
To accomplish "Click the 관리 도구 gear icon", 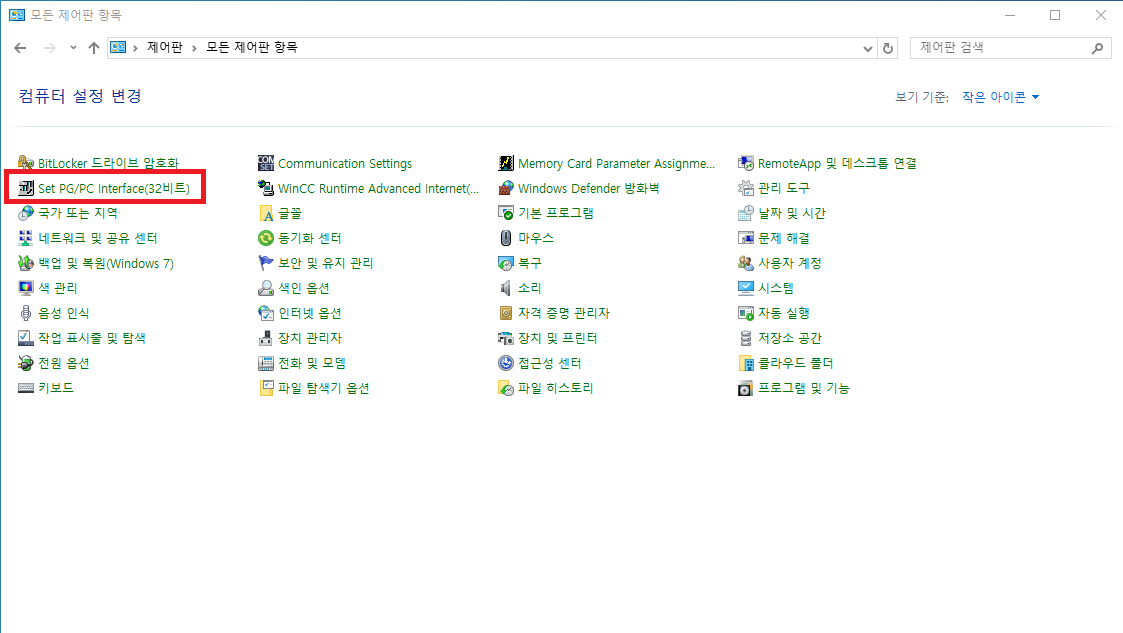I will click(746, 188).
